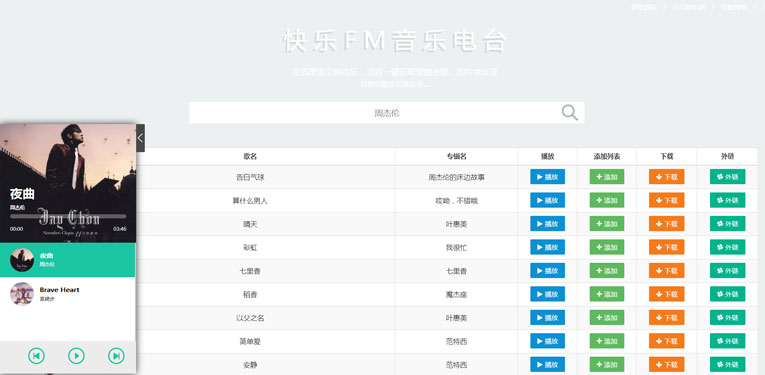
Task: Download the song 告白气球
Action: [666, 177]
